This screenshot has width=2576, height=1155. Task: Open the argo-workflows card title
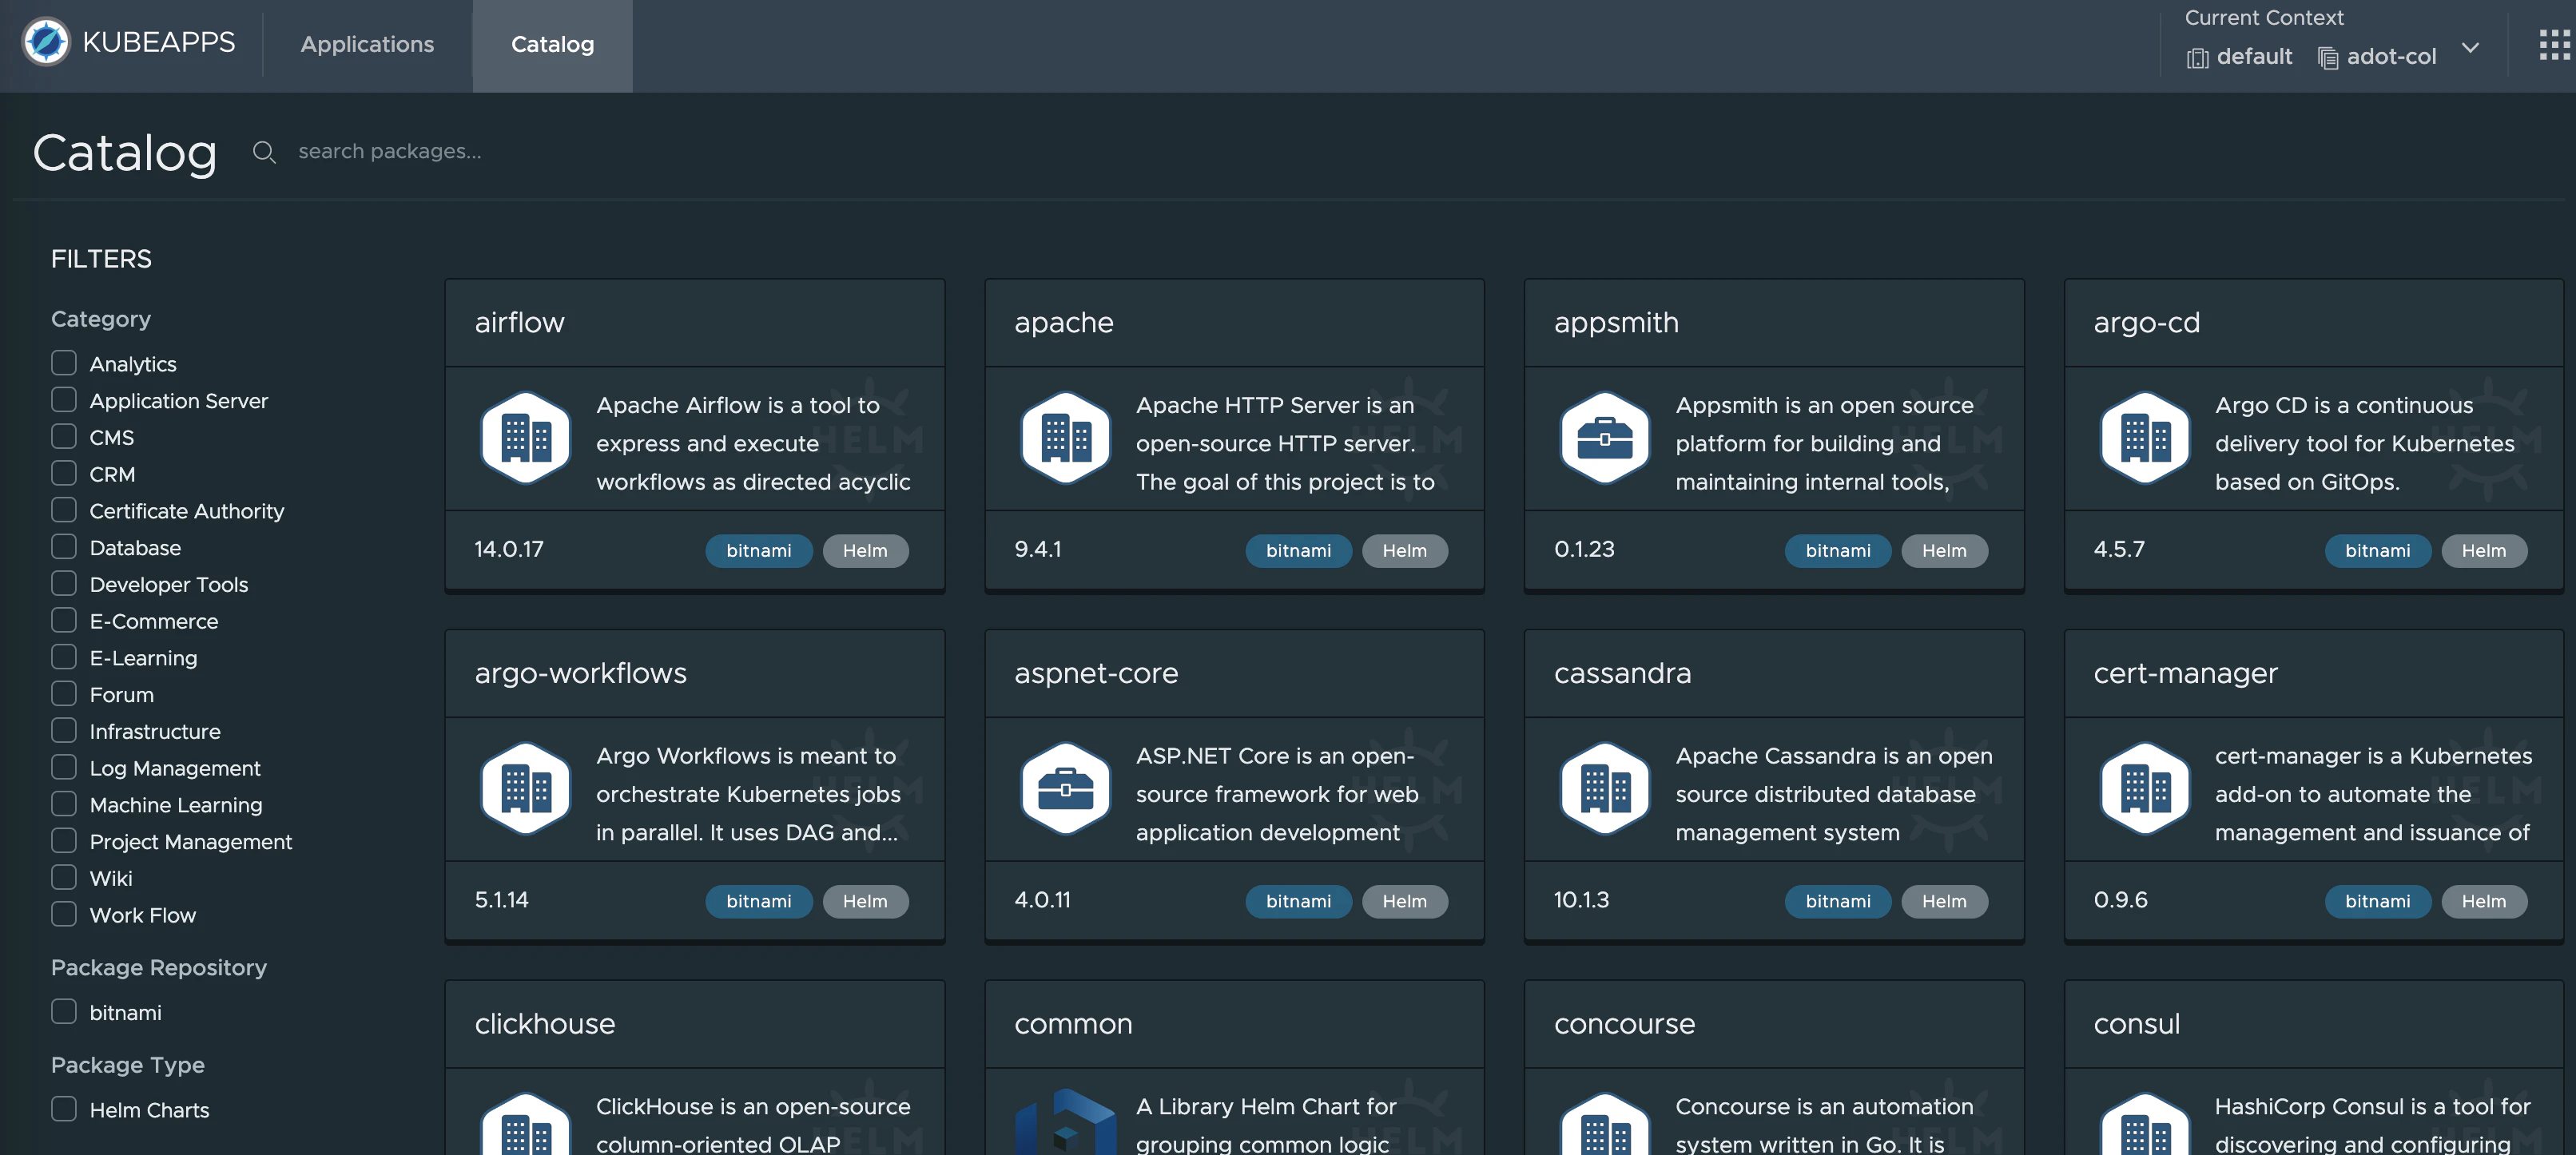581,673
